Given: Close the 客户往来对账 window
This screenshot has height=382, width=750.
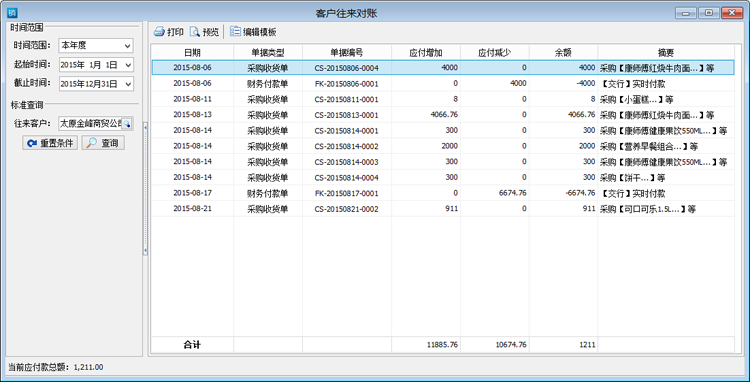Looking at the screenshot, I should point(732,13).
